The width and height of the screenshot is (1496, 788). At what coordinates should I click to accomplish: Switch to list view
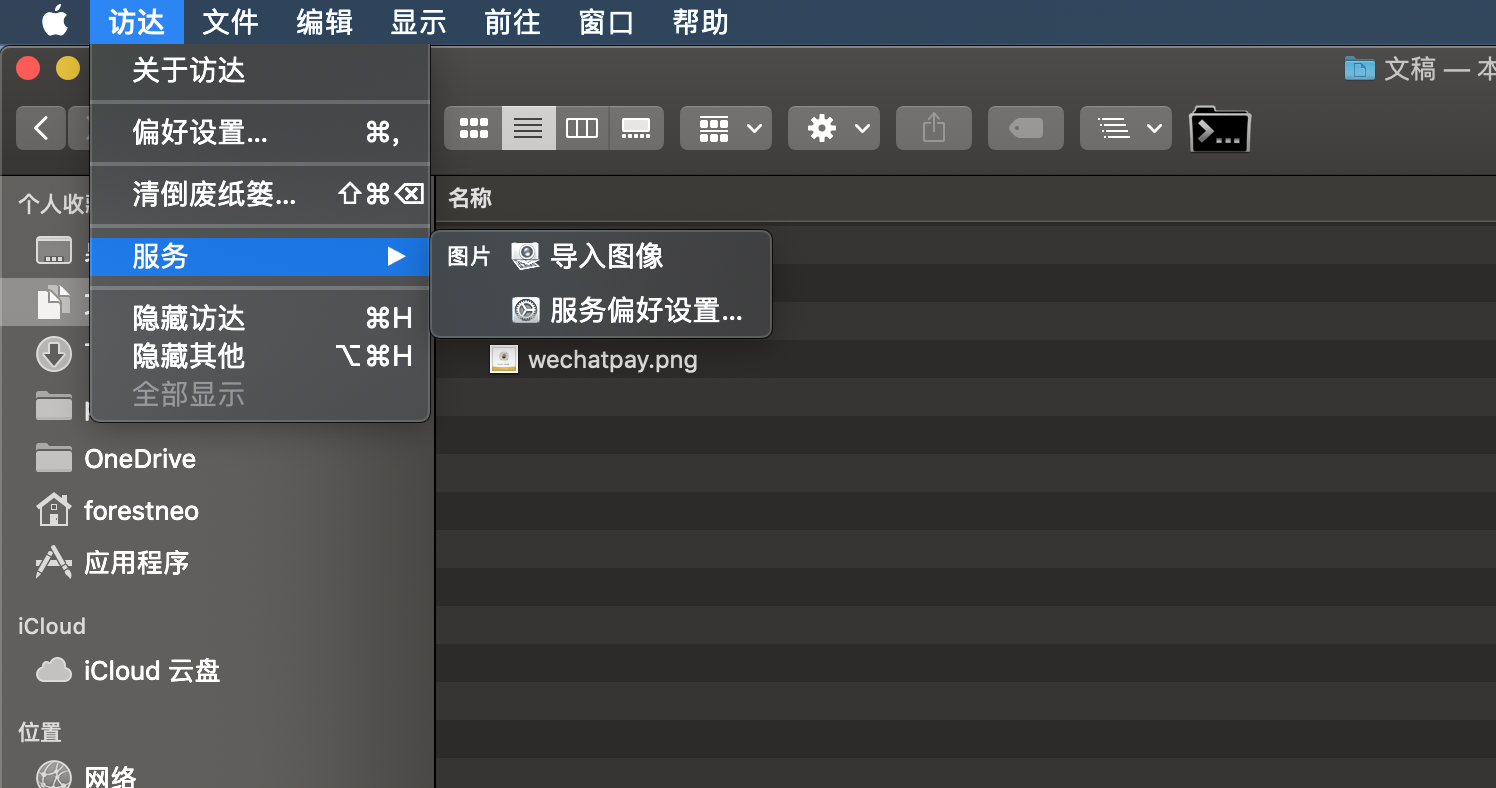click(x=528, y=128)
